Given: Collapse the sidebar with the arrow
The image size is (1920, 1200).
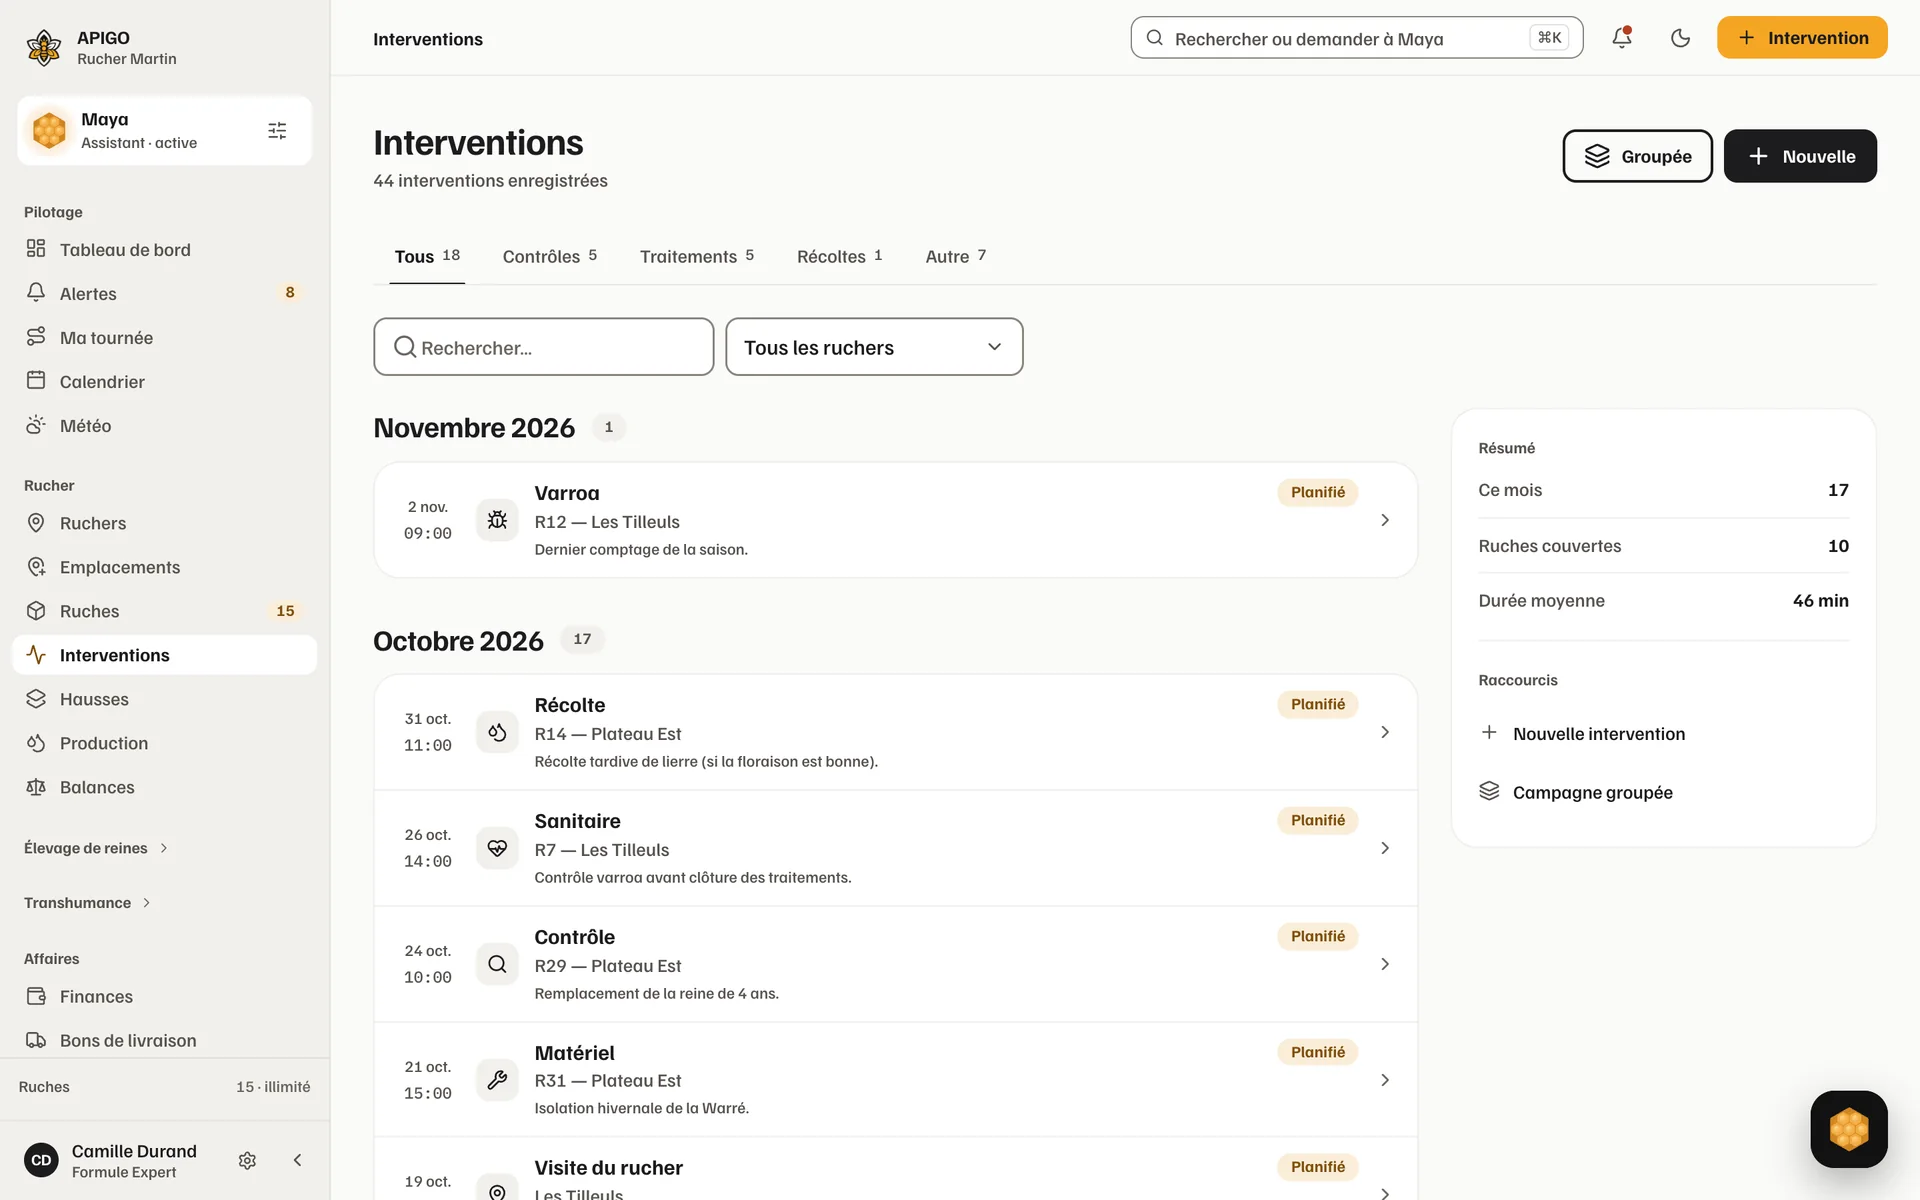Looking at the screenshot, I should pyautogui.click(x=297, y=1160).
